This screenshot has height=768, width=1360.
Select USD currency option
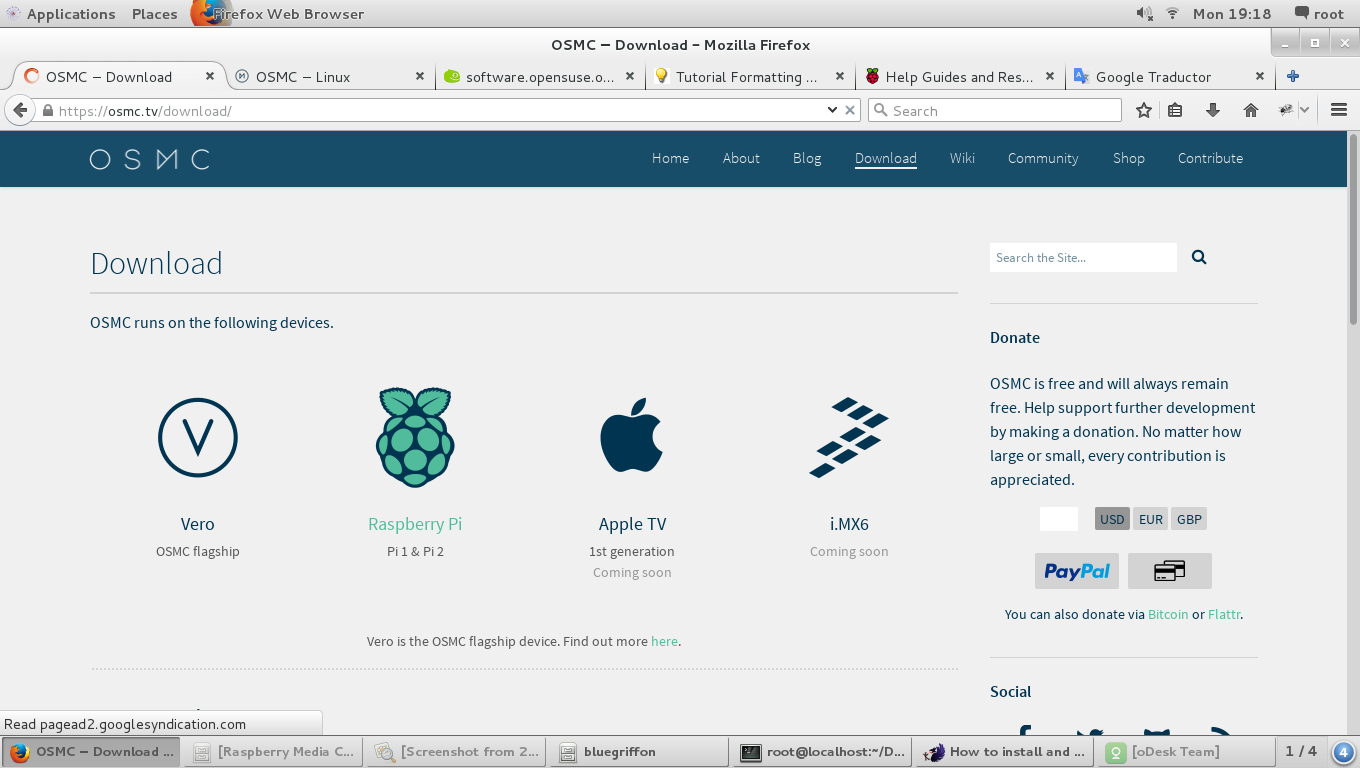click(x=1112, y=519)
